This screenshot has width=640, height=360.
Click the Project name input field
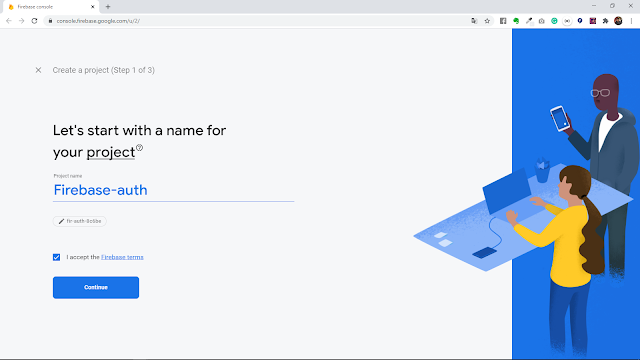click(173, 190)
